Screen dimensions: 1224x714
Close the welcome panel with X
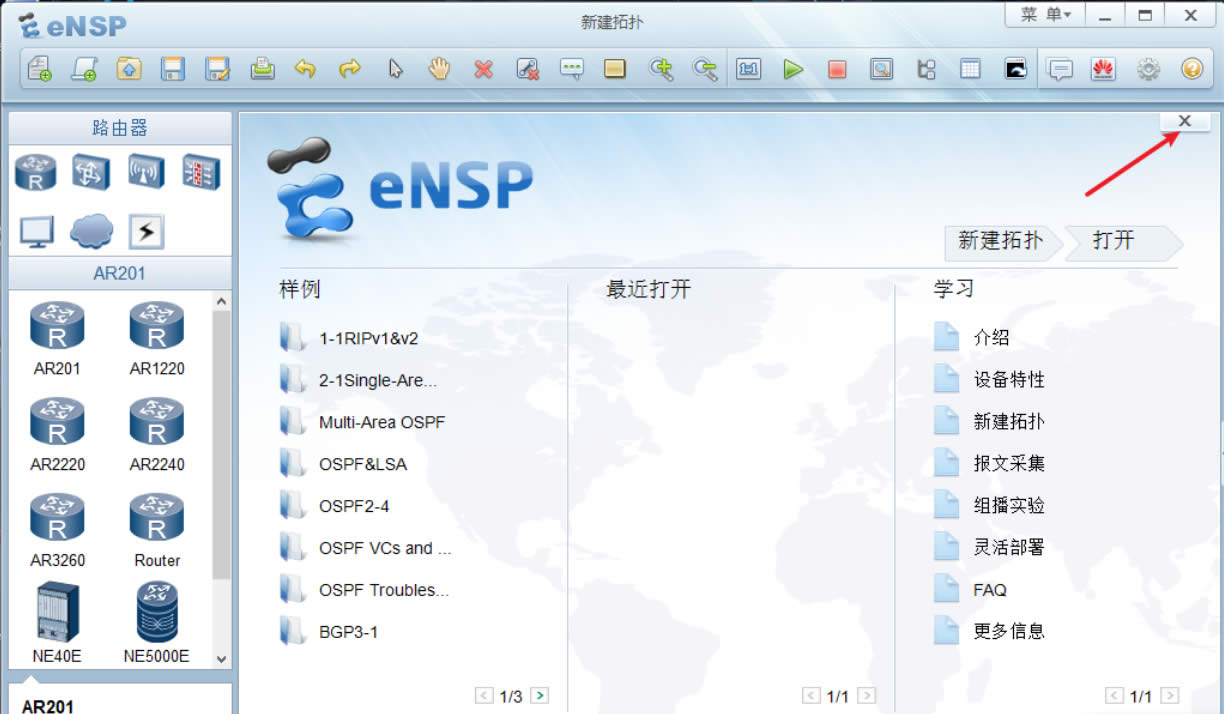[1185, 121]
